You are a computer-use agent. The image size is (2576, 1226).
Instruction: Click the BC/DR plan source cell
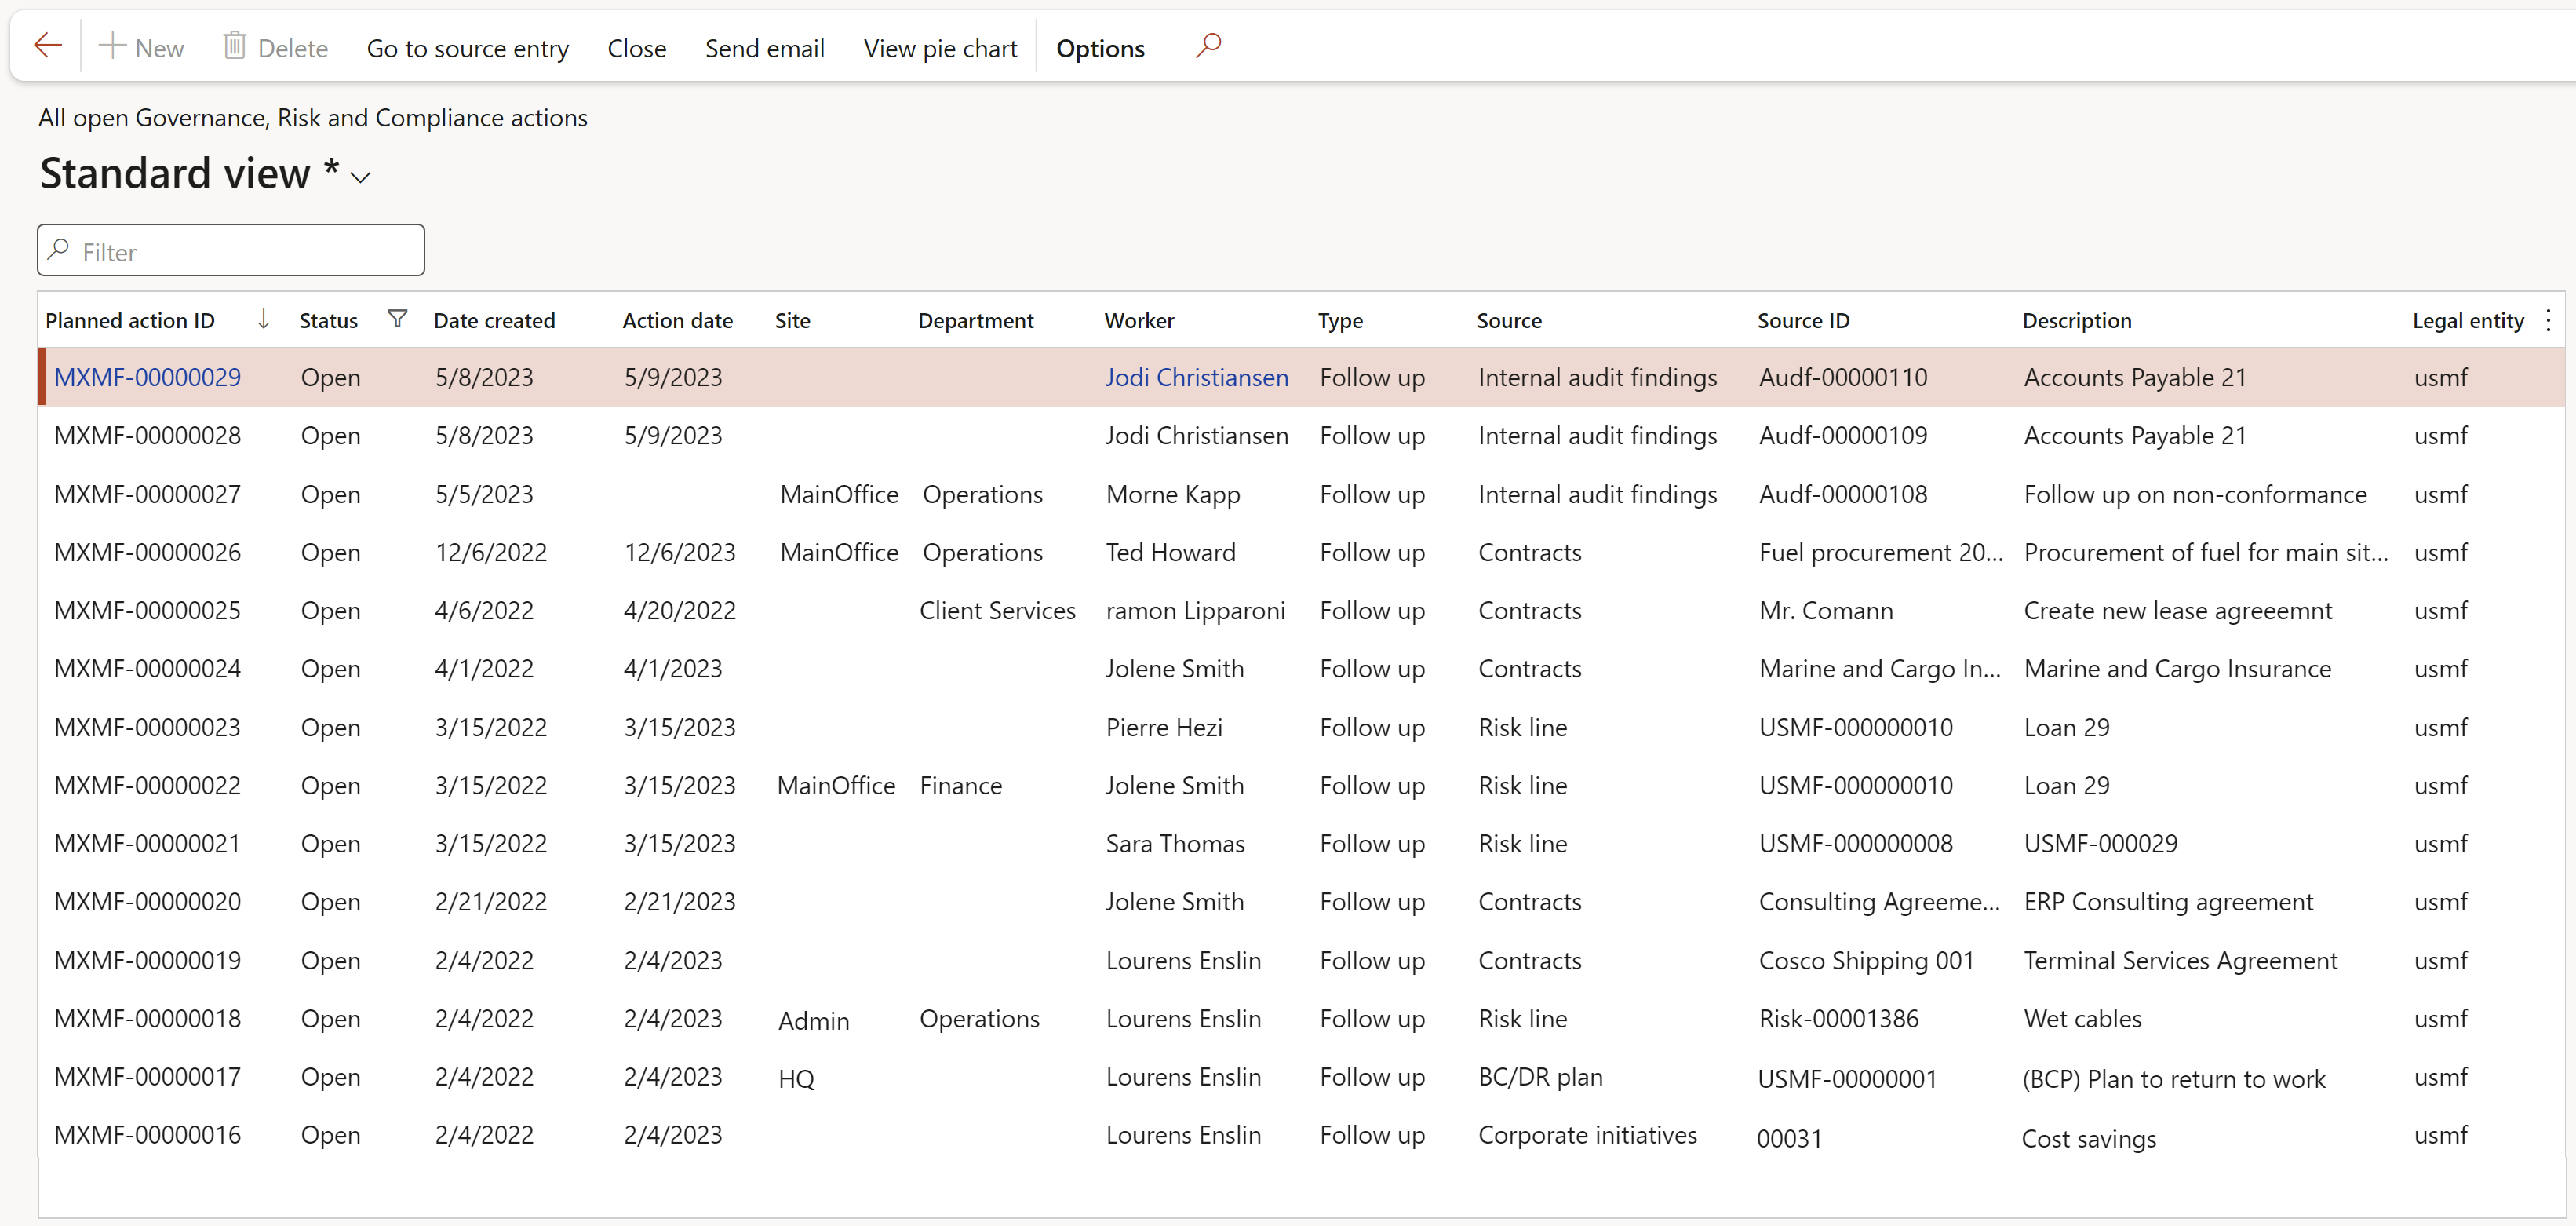pyautogui.click(x=1541, y=1076)
